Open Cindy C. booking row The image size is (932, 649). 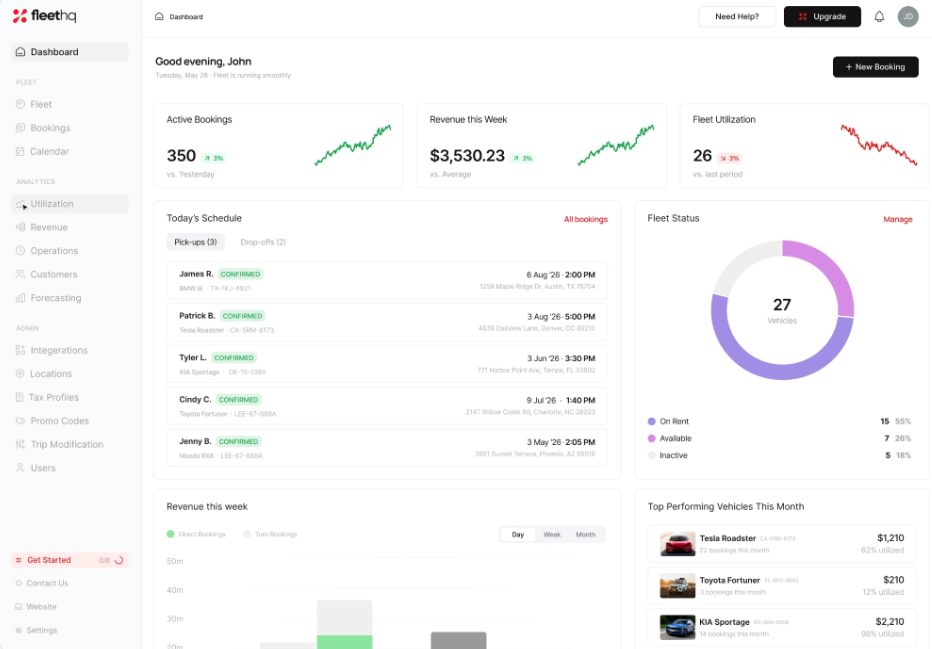coord(387,406)
